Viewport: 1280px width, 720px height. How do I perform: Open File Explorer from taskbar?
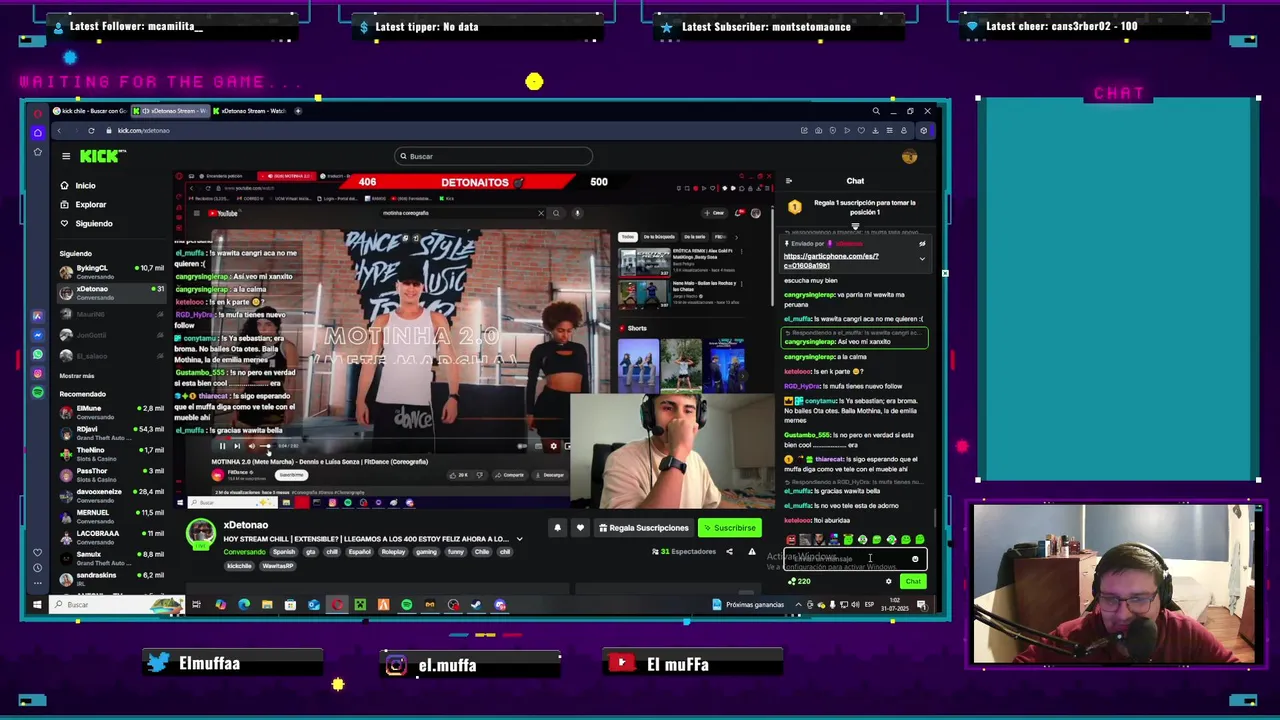point(267,604)
